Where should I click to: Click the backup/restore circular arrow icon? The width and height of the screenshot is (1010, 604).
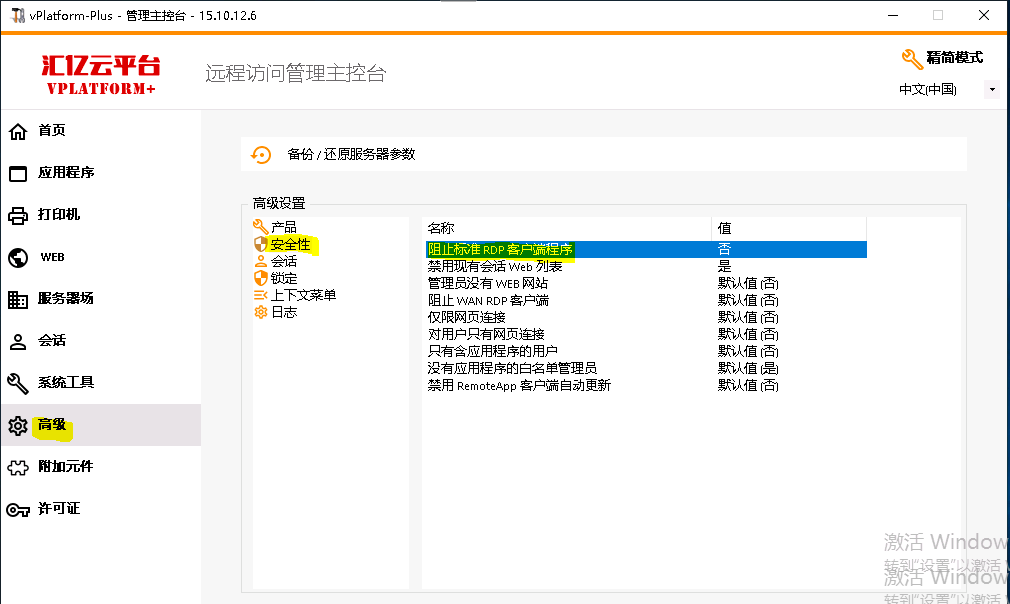(x=261, y=154)
